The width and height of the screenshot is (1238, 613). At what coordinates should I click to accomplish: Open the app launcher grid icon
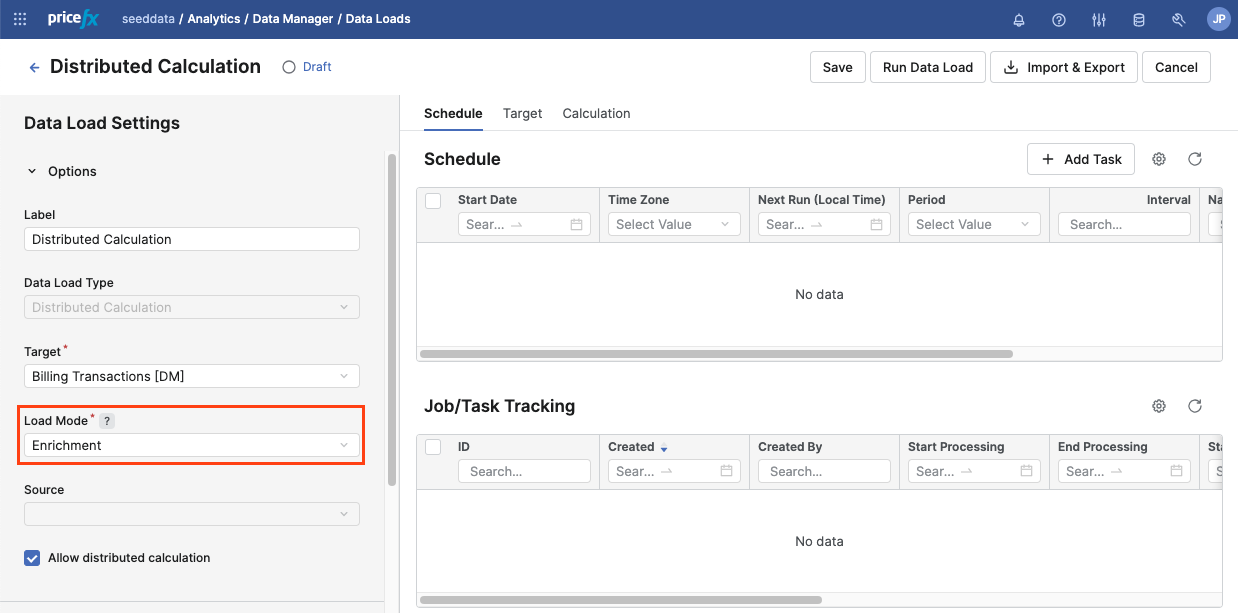(20, 19)
